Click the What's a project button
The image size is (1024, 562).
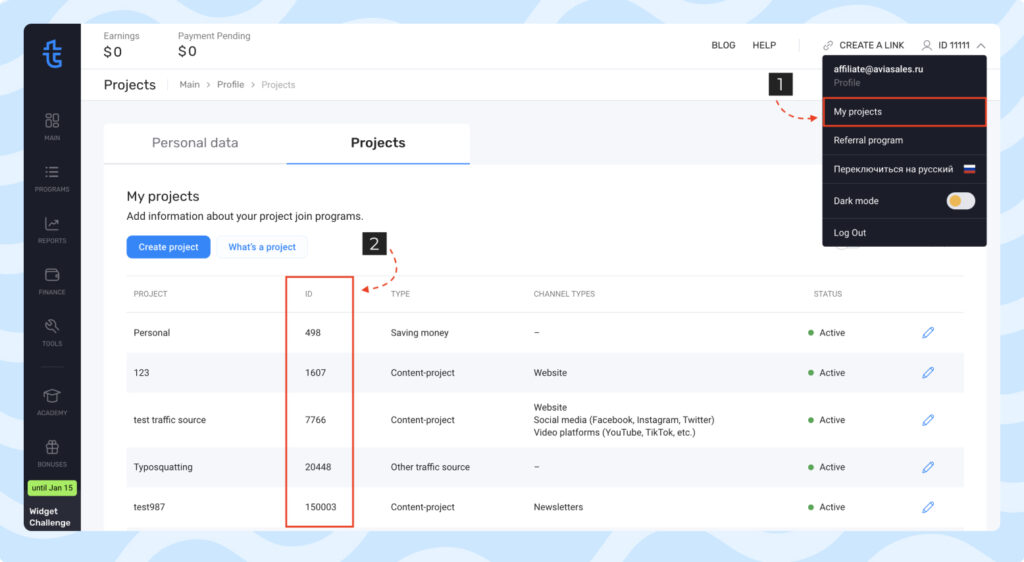point(262,247)
